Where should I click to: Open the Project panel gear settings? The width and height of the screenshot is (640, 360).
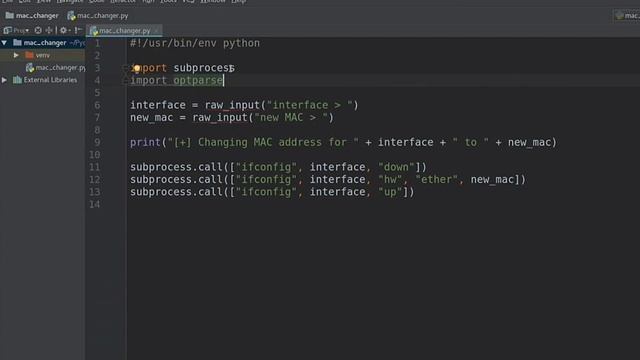64,30
